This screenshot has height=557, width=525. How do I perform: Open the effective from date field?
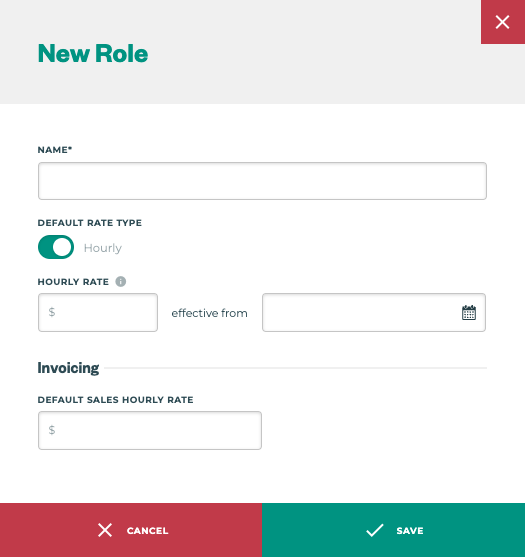pos(374,313)
